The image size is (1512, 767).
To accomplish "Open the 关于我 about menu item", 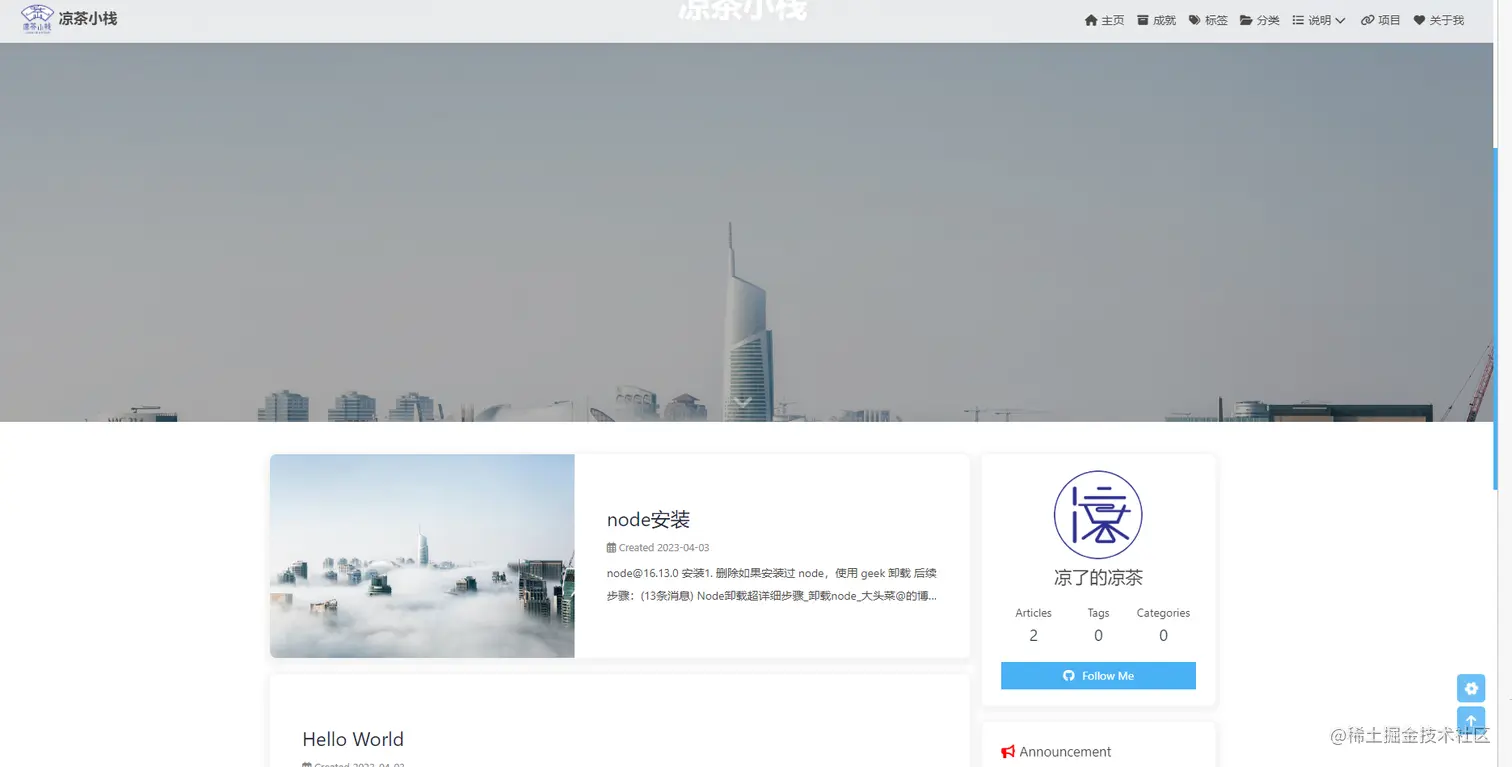I will coord(1439,20).
